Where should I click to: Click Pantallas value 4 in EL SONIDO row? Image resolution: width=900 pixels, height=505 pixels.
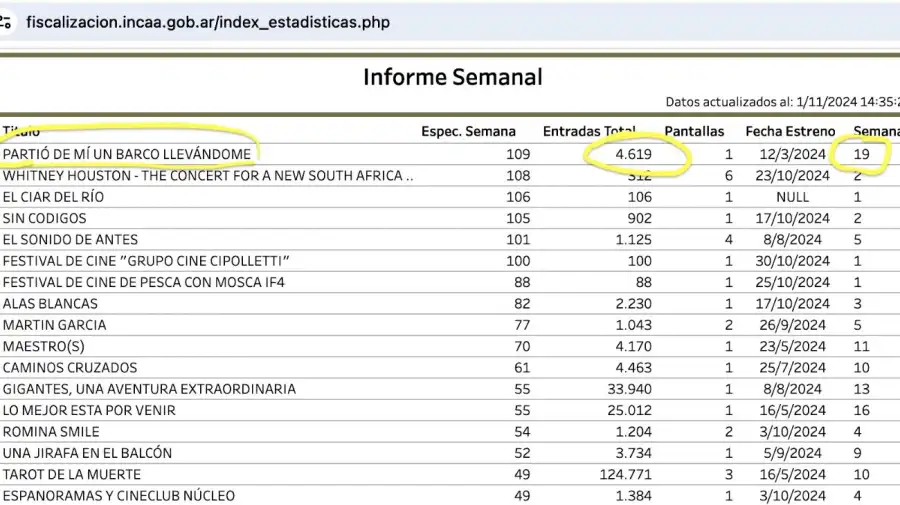[x=728, y=239]
